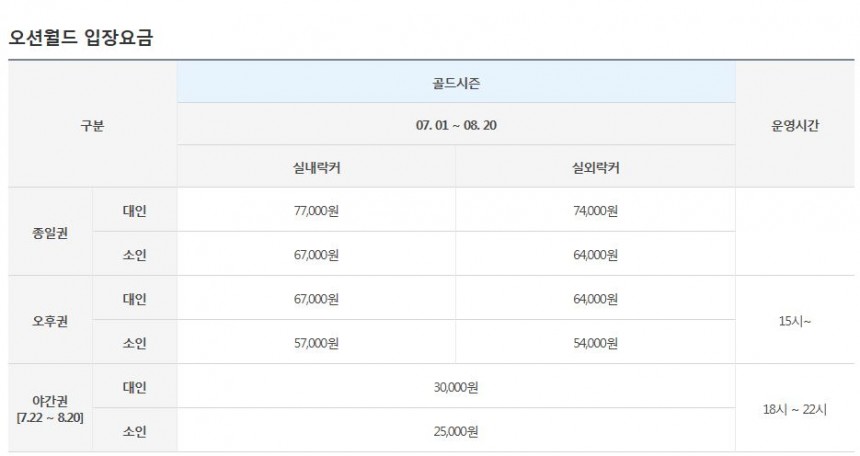Click 오후권 대인 실내락커 67,000원
Image resolution: width=860 pixels, height=456 pixels.
pos(316,299)
